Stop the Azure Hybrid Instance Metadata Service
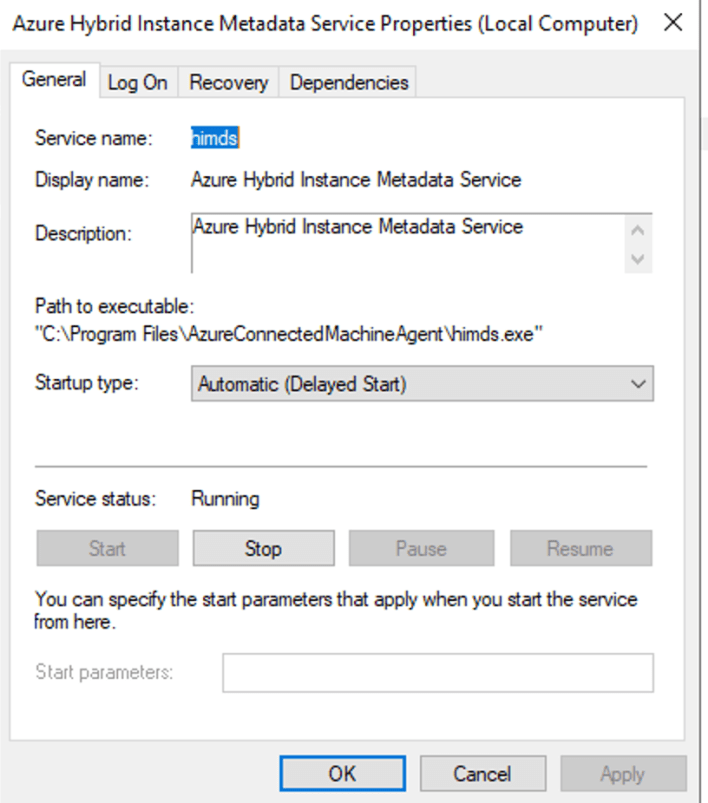 pos(263,548)
